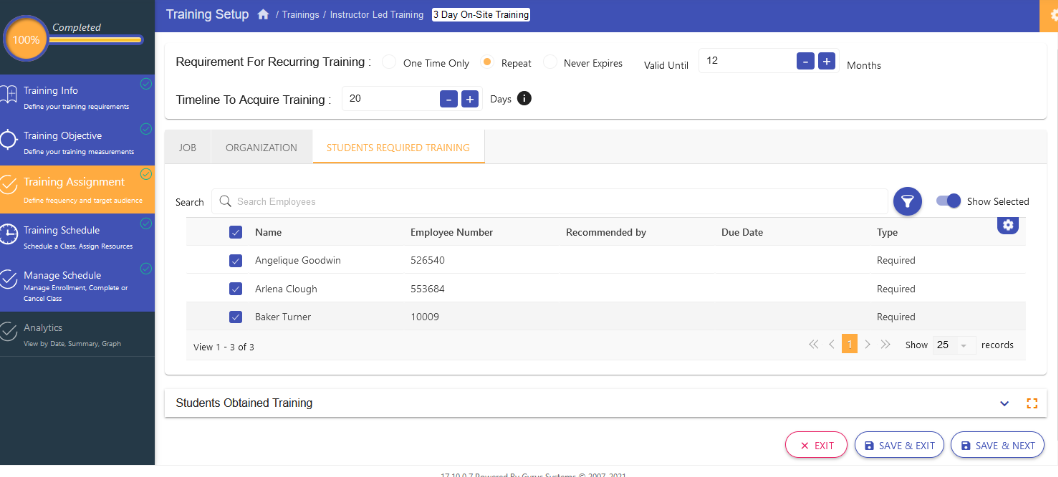Open table column settings gear icon
The width and height of the screenshot is (1058, 477).
(x=1008, y=225)
